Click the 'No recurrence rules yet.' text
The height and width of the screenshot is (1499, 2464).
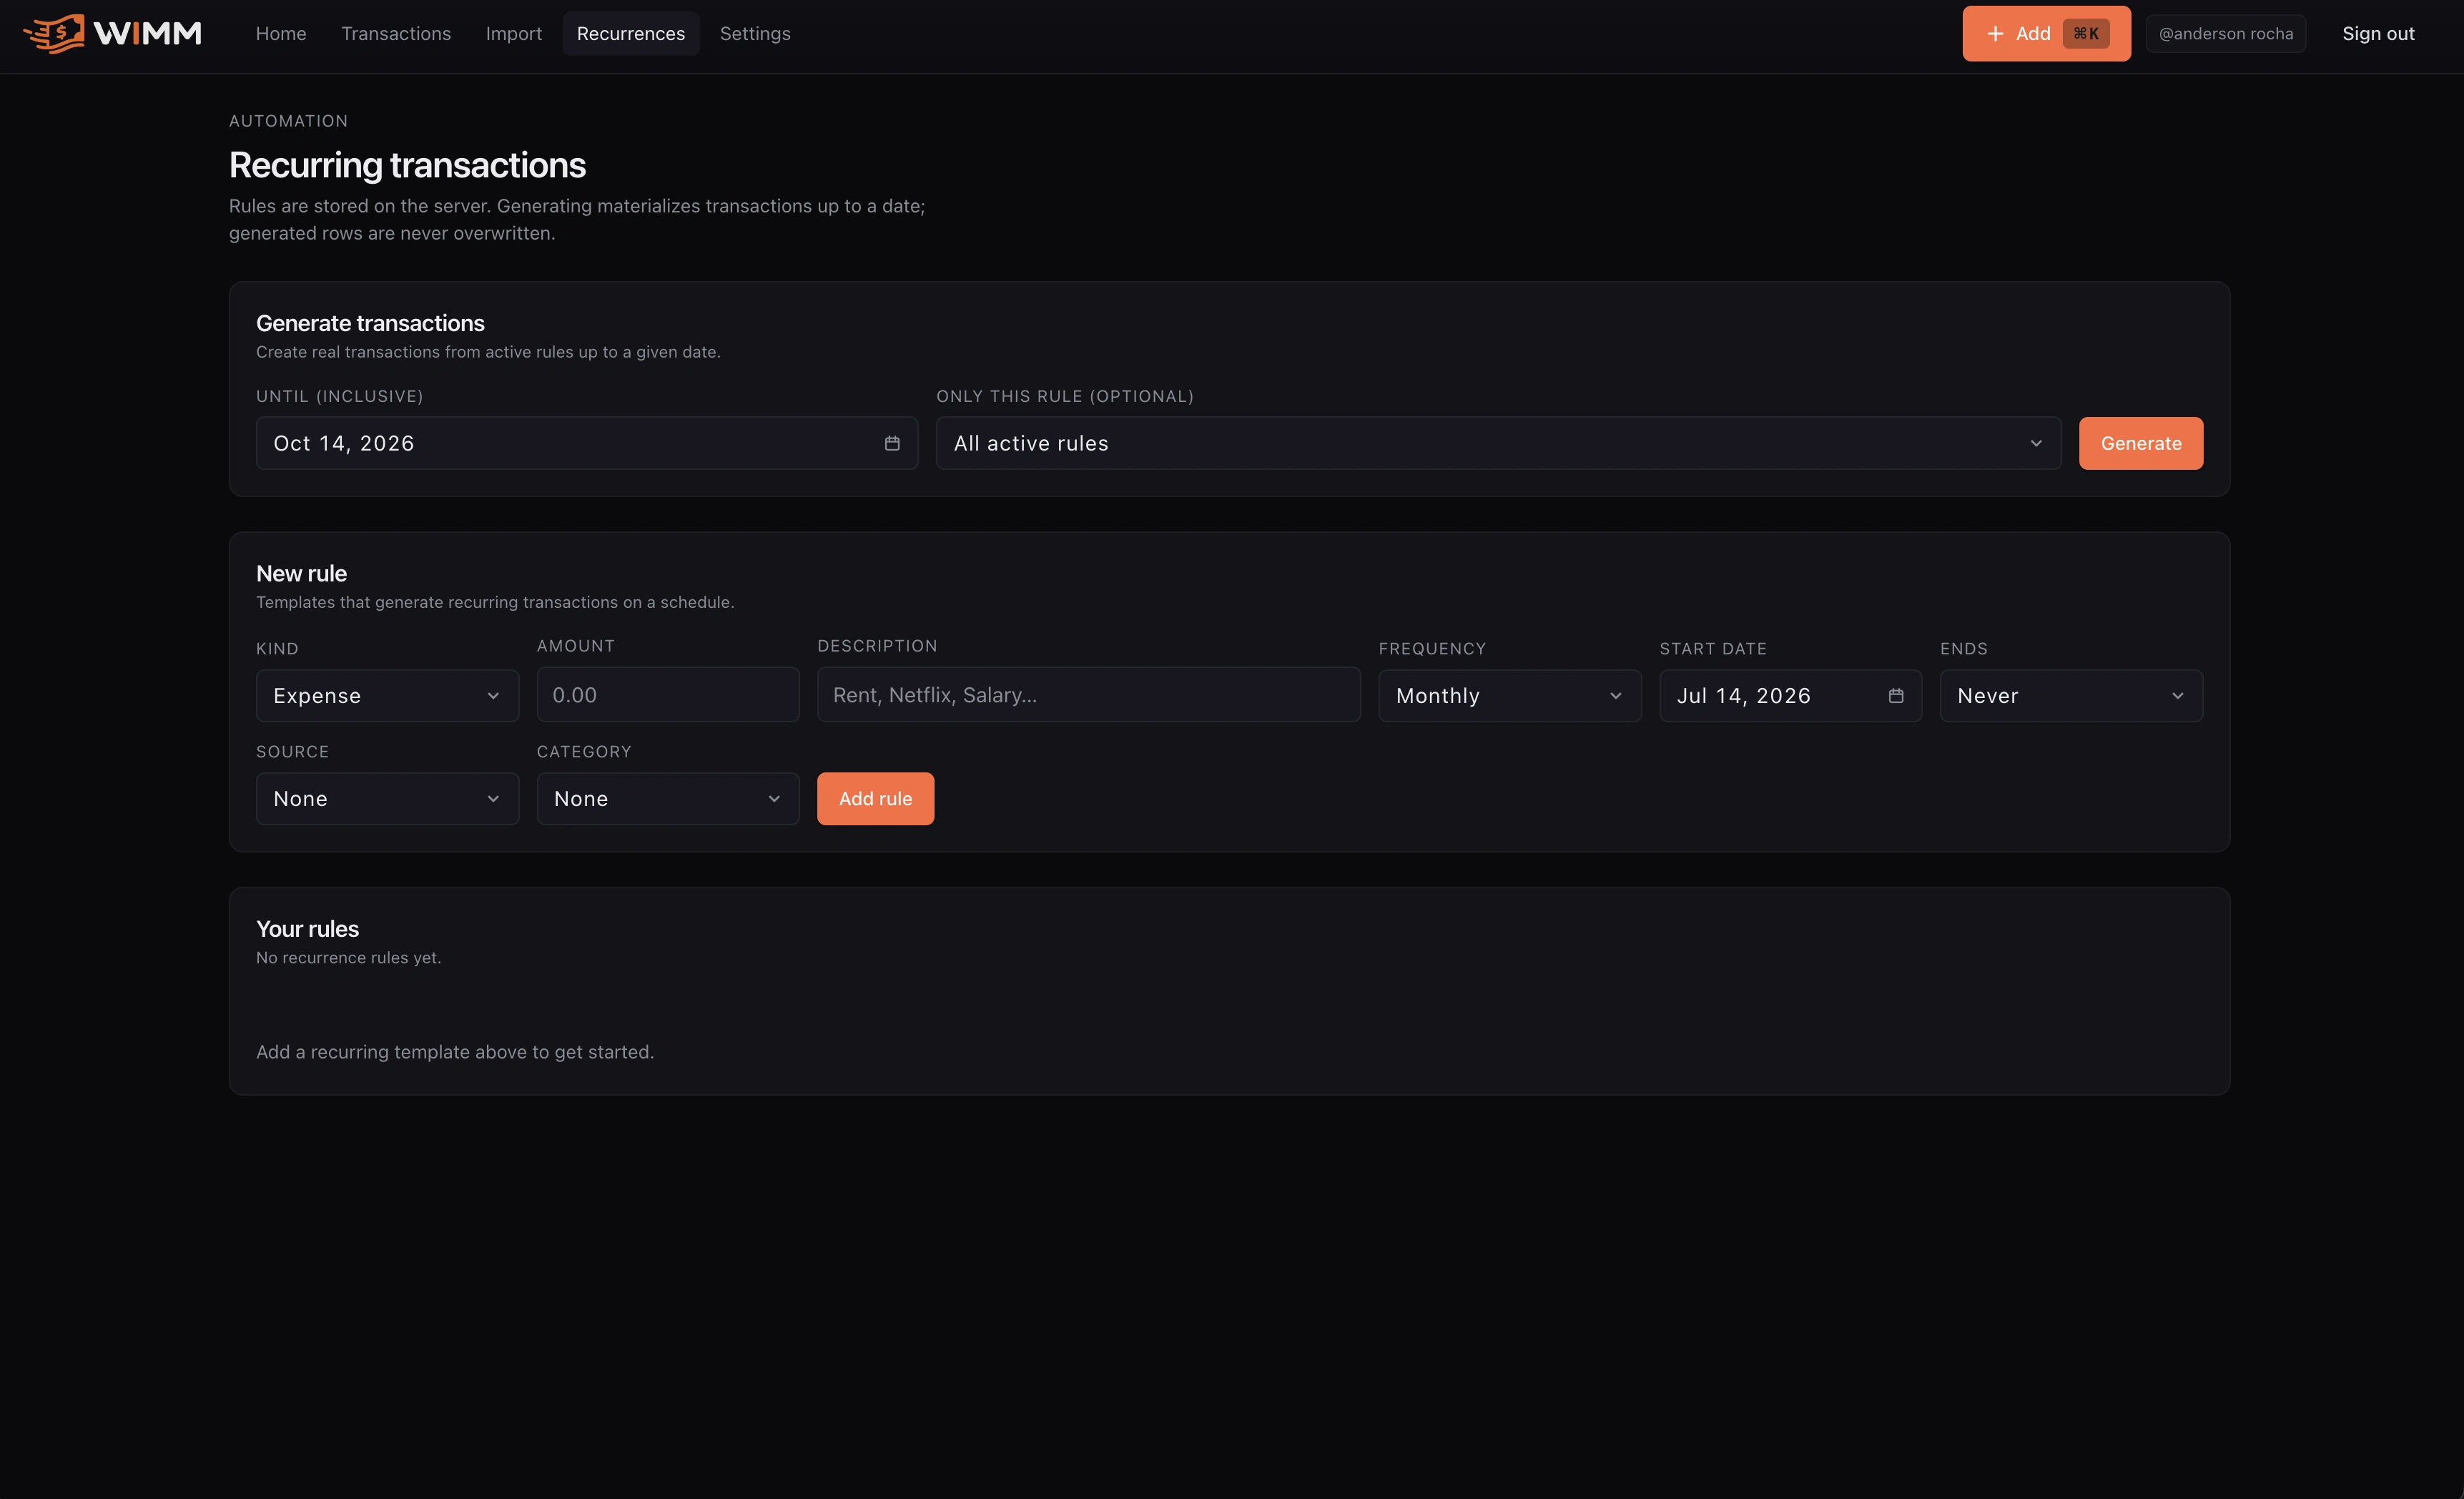coord(348,957)
